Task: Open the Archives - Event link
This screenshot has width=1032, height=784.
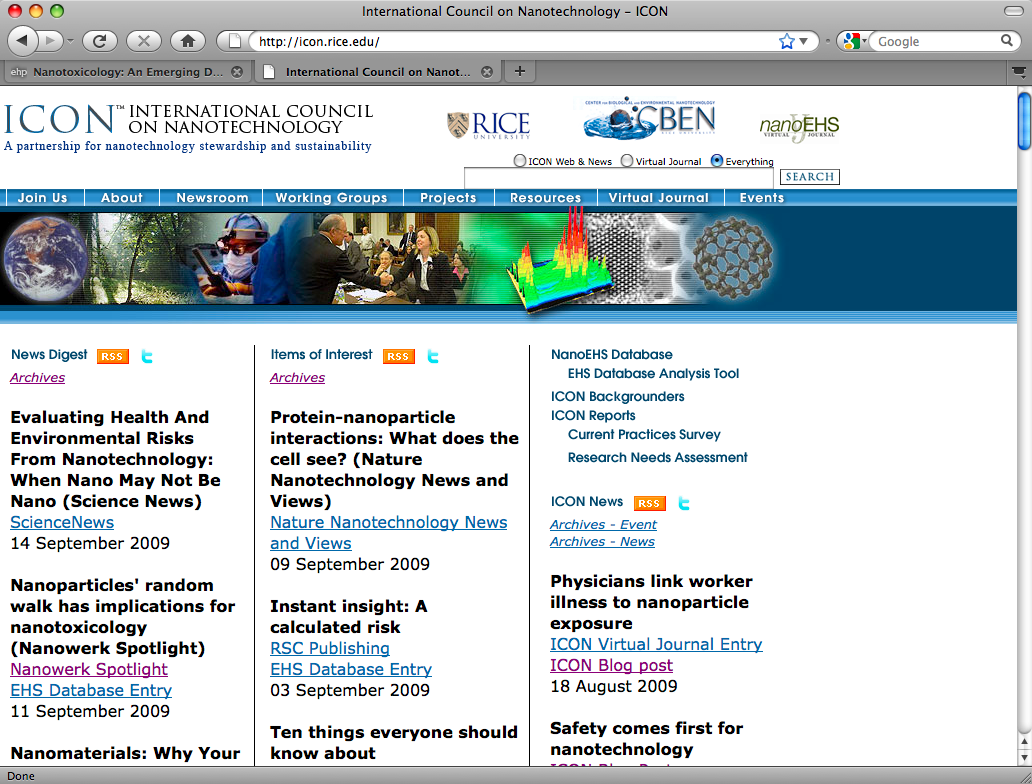Action: pos(603,525)
